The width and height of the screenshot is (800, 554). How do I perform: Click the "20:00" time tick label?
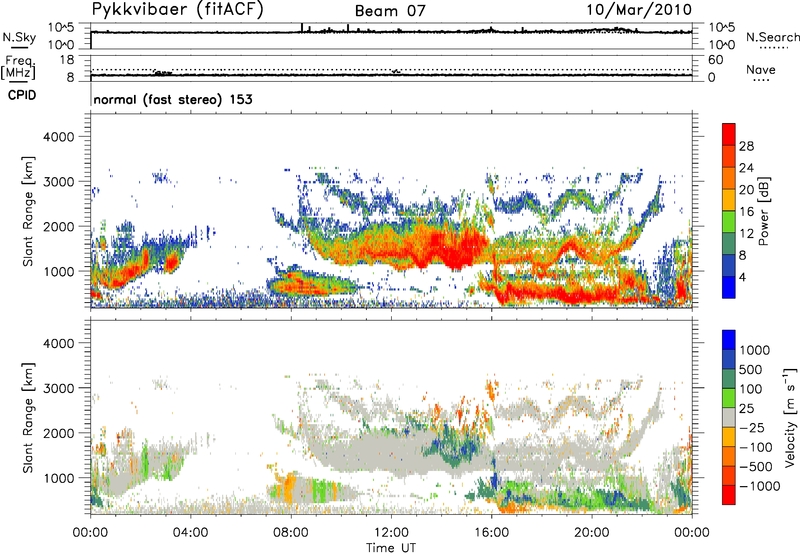592,533
